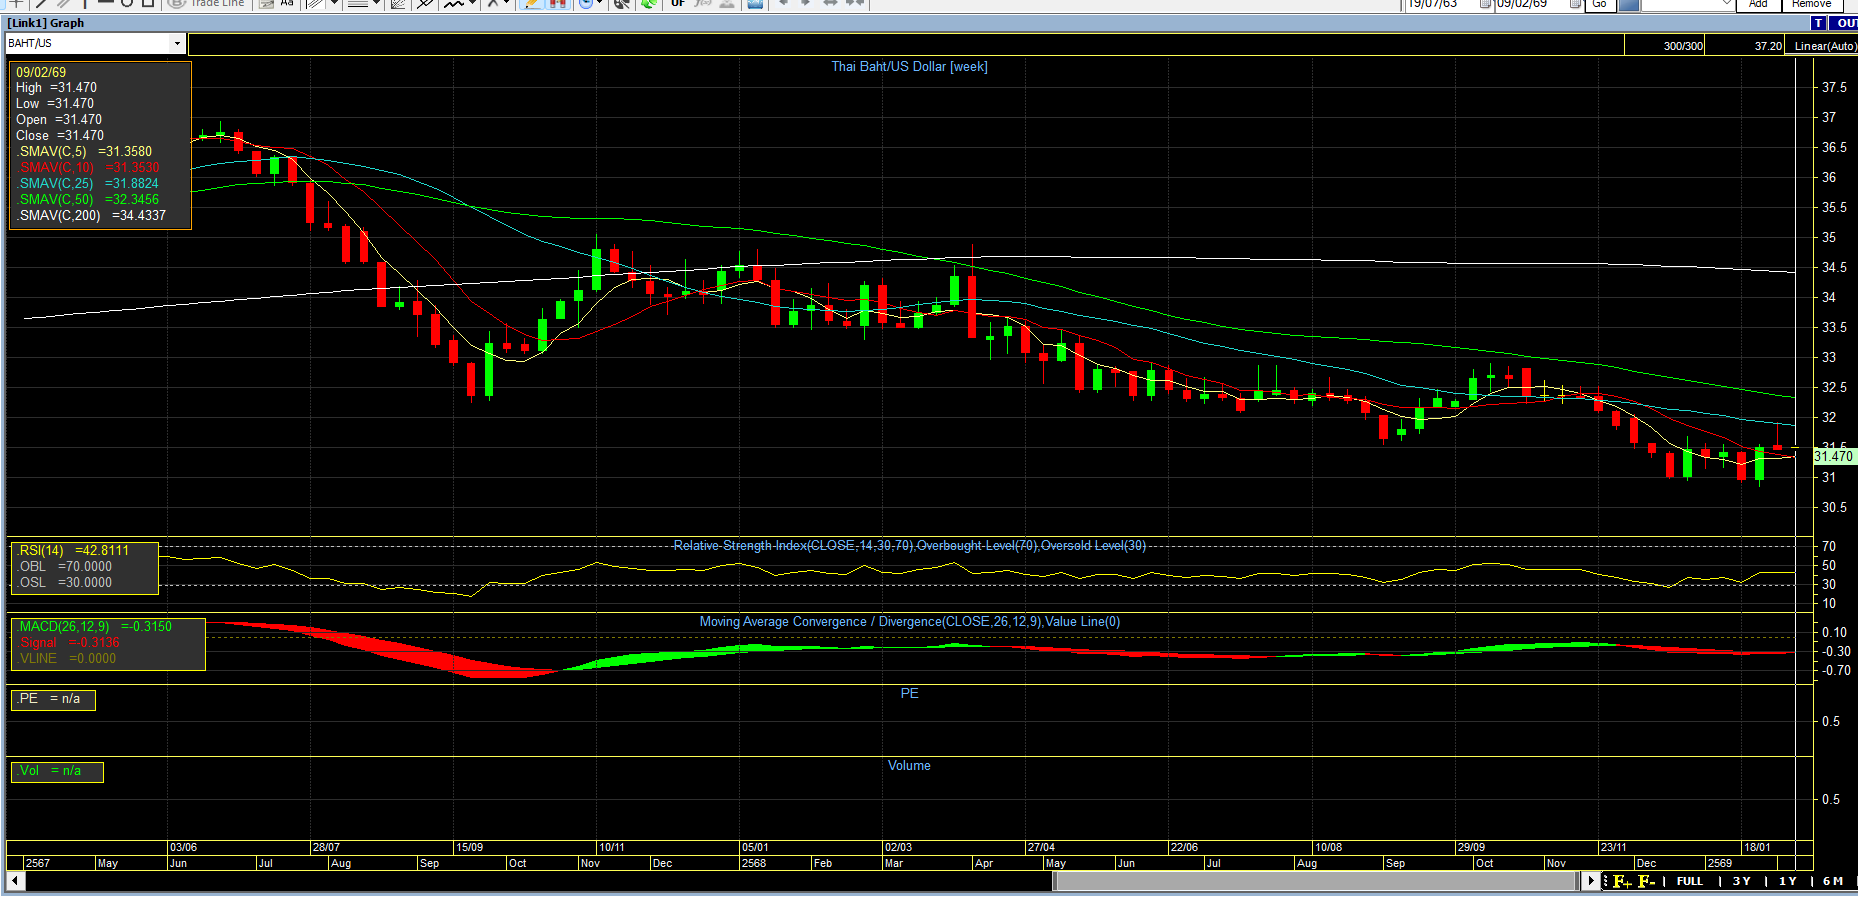Click the scrollbar left arrow

[x=15, y=881]
